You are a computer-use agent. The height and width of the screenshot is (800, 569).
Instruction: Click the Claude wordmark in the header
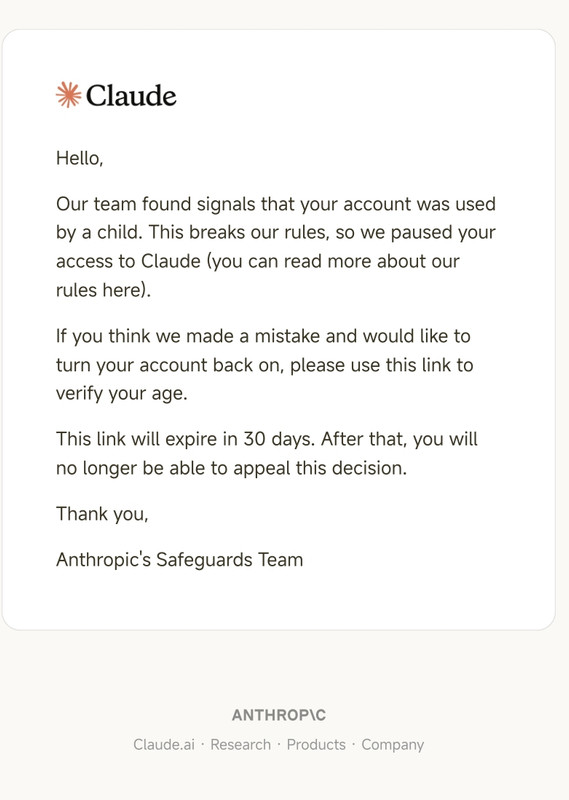click(131, 95)
